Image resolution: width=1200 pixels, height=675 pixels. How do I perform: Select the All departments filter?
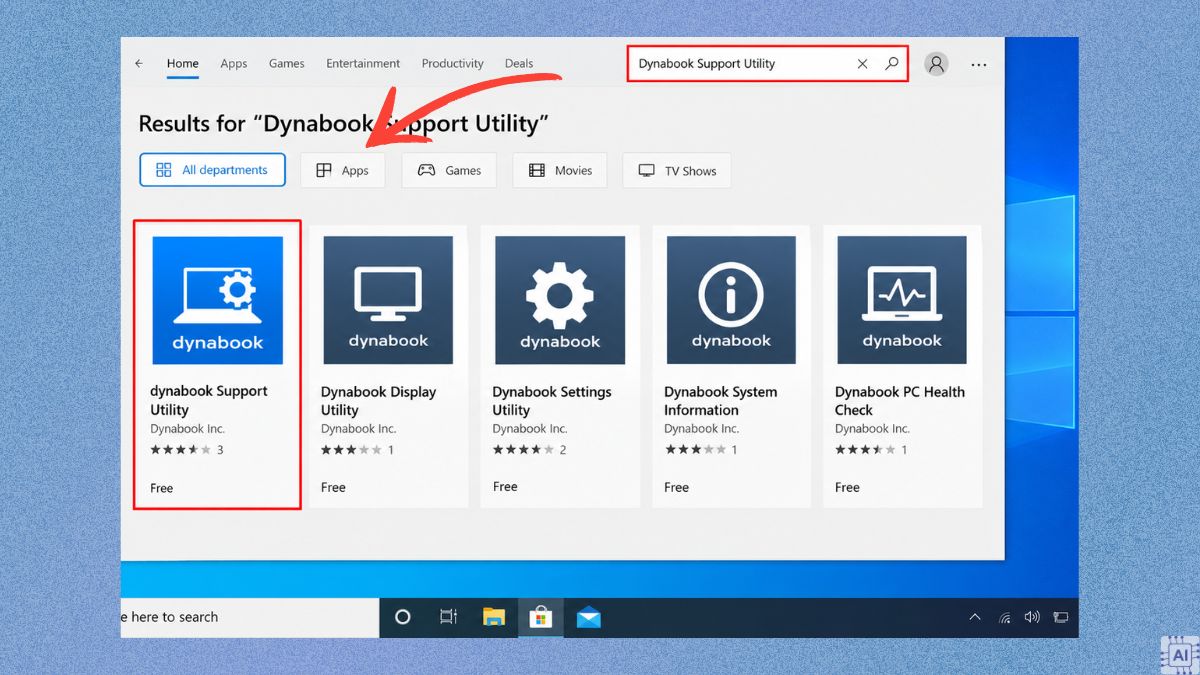click(212, 170)
